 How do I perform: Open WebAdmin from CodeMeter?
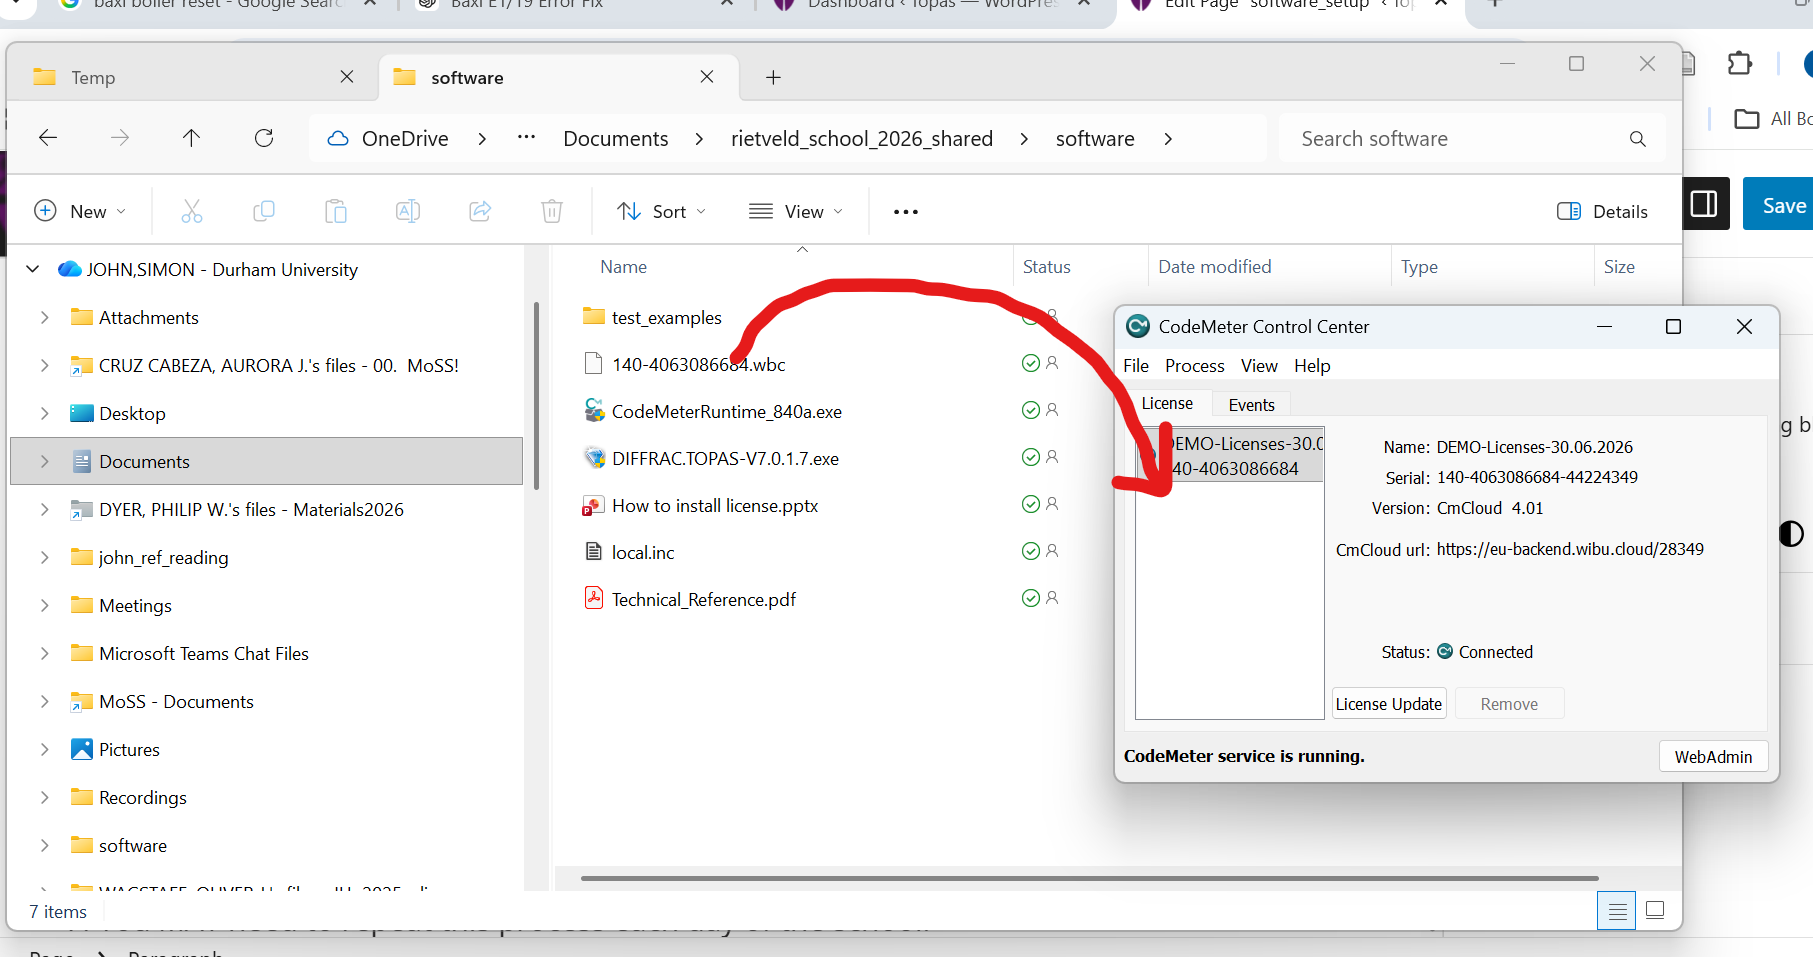point(1713,757)
